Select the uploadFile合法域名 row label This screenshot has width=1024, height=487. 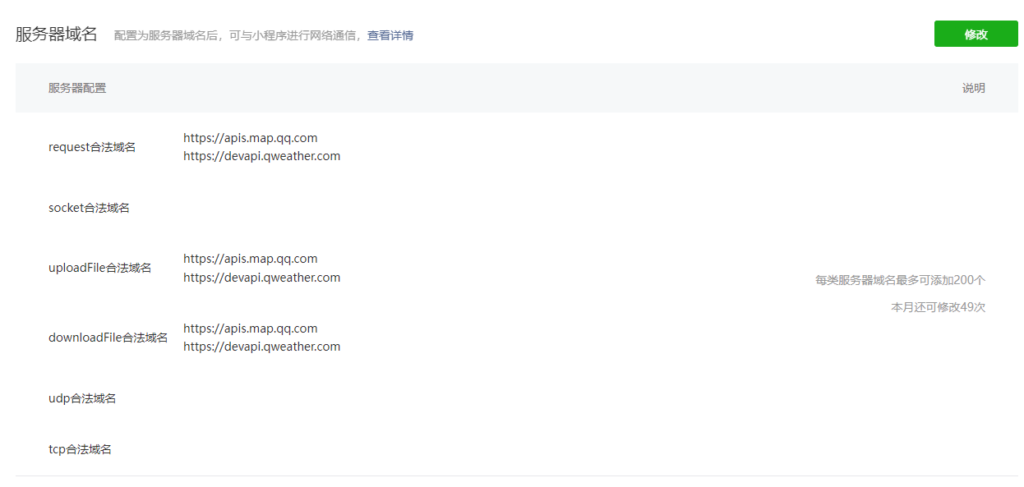click(100, 268)
